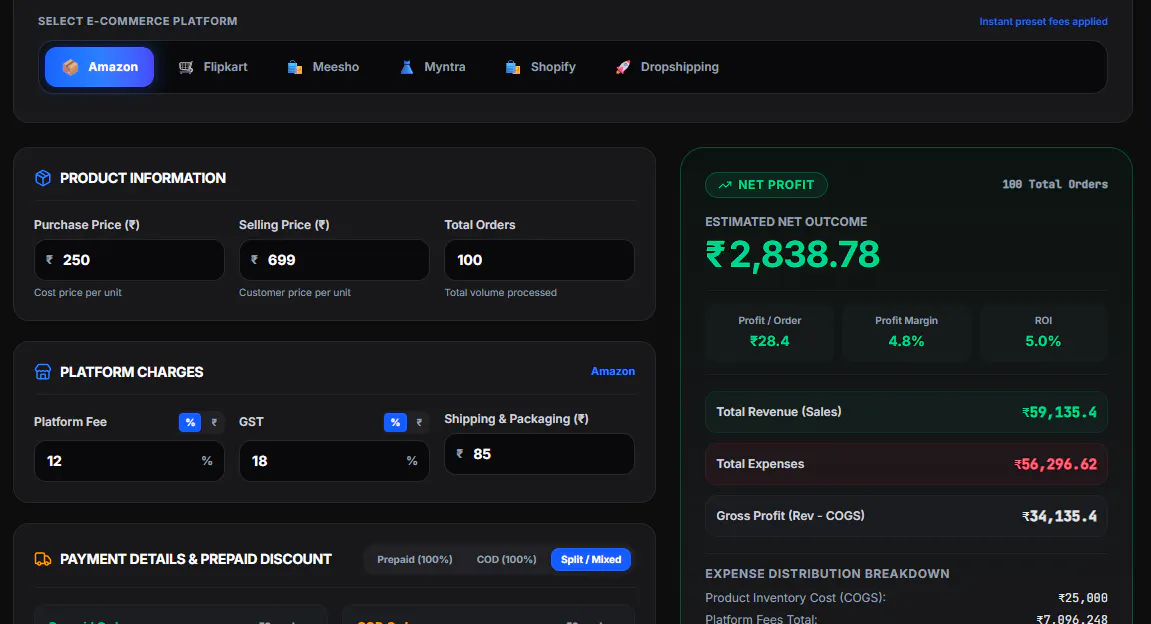The height and width of the screenshot is (624, 1151).
Task: Click 'Customer price per unit' hint text
Action: [295, 292]
